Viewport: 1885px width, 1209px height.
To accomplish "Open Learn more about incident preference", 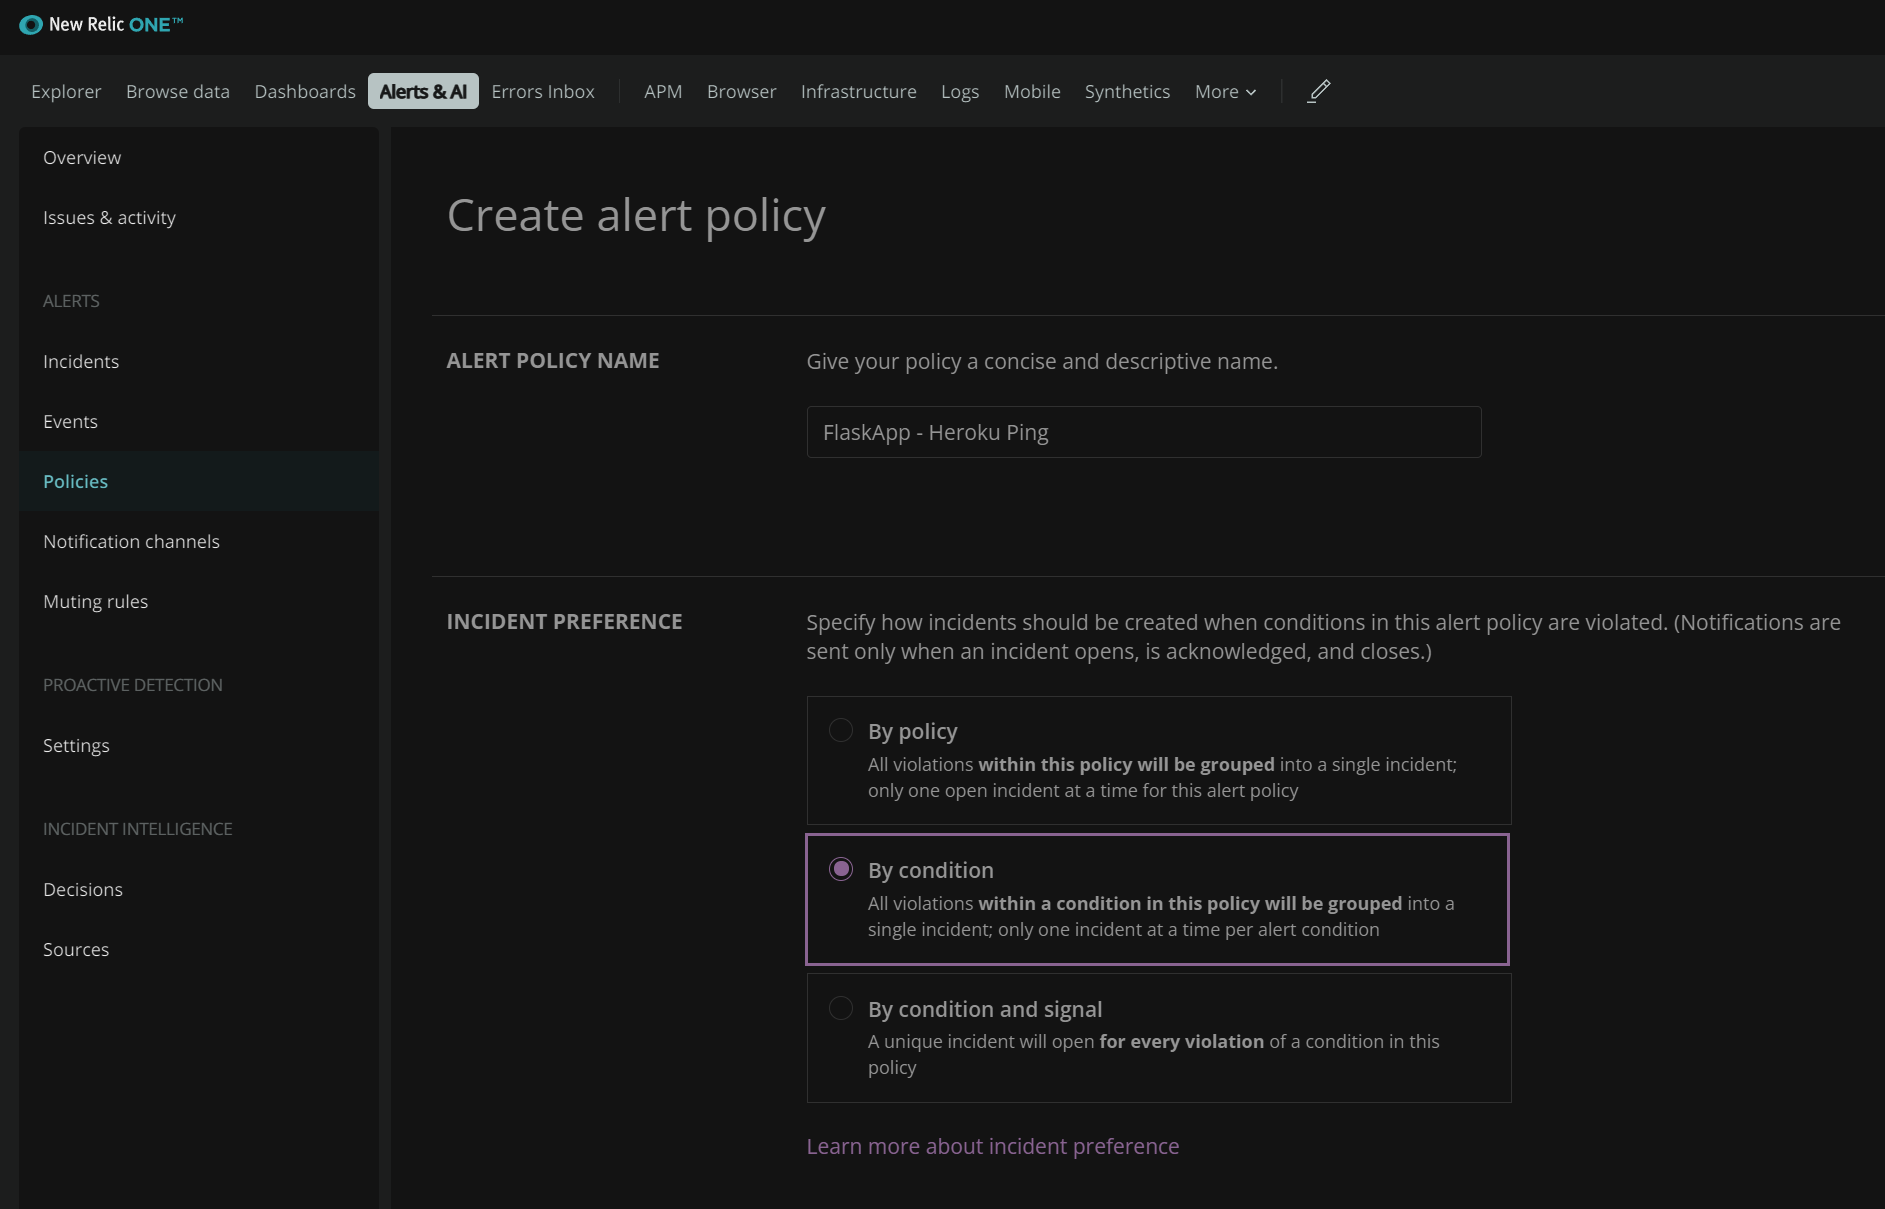I will [993, 1146].
